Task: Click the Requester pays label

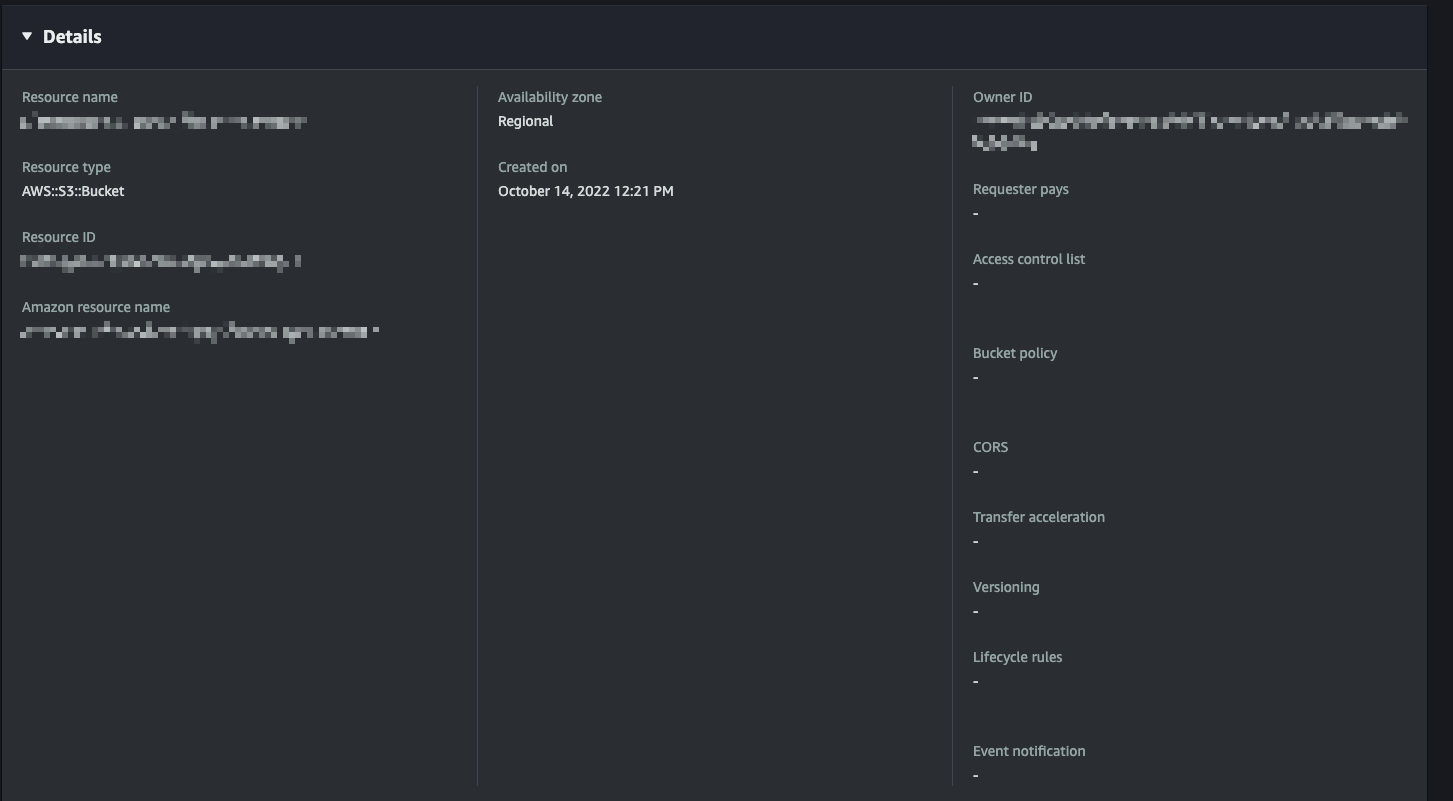Action: click(1020, 189)
